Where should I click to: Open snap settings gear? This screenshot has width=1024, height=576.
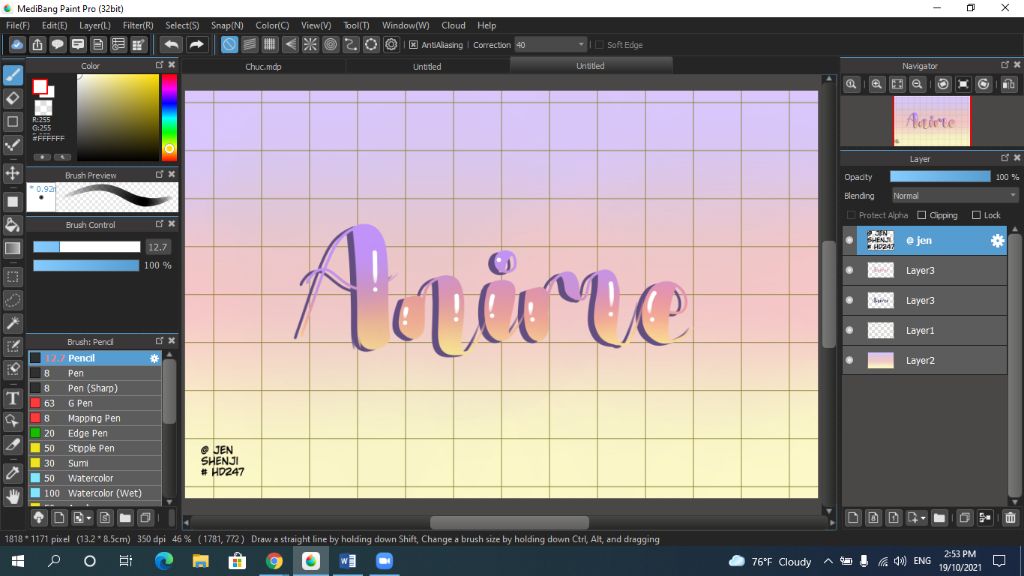click(391, 44)
